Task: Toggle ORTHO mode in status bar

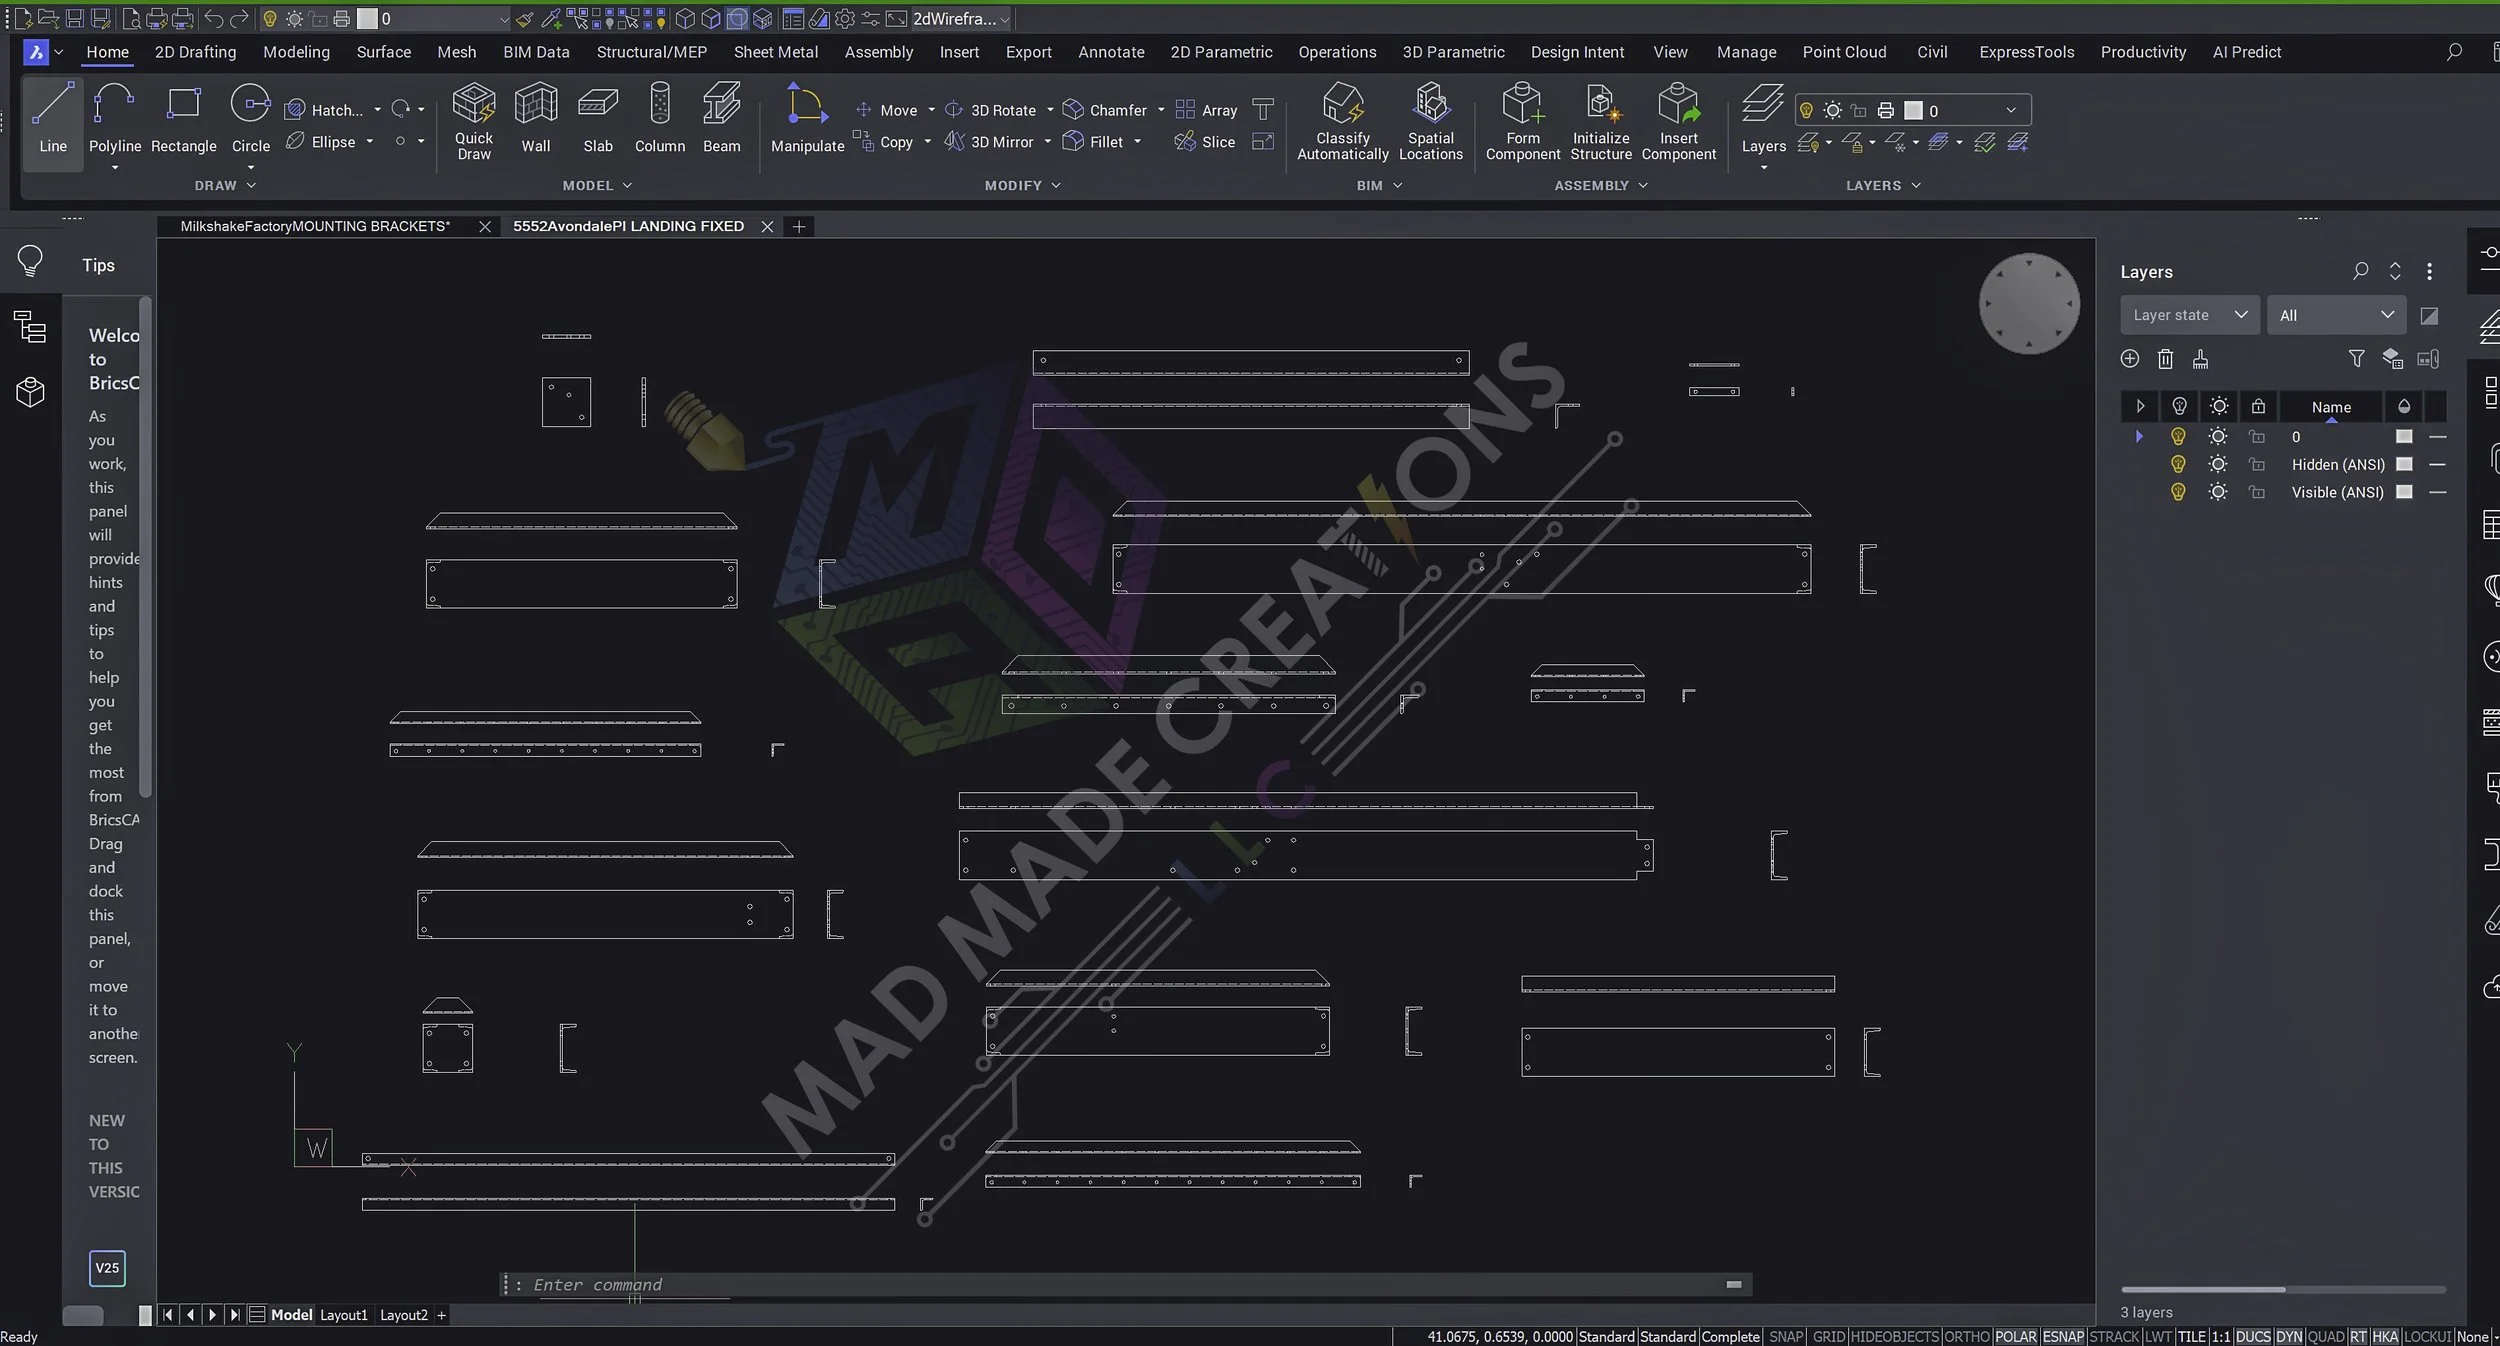Action: 1966,1336
